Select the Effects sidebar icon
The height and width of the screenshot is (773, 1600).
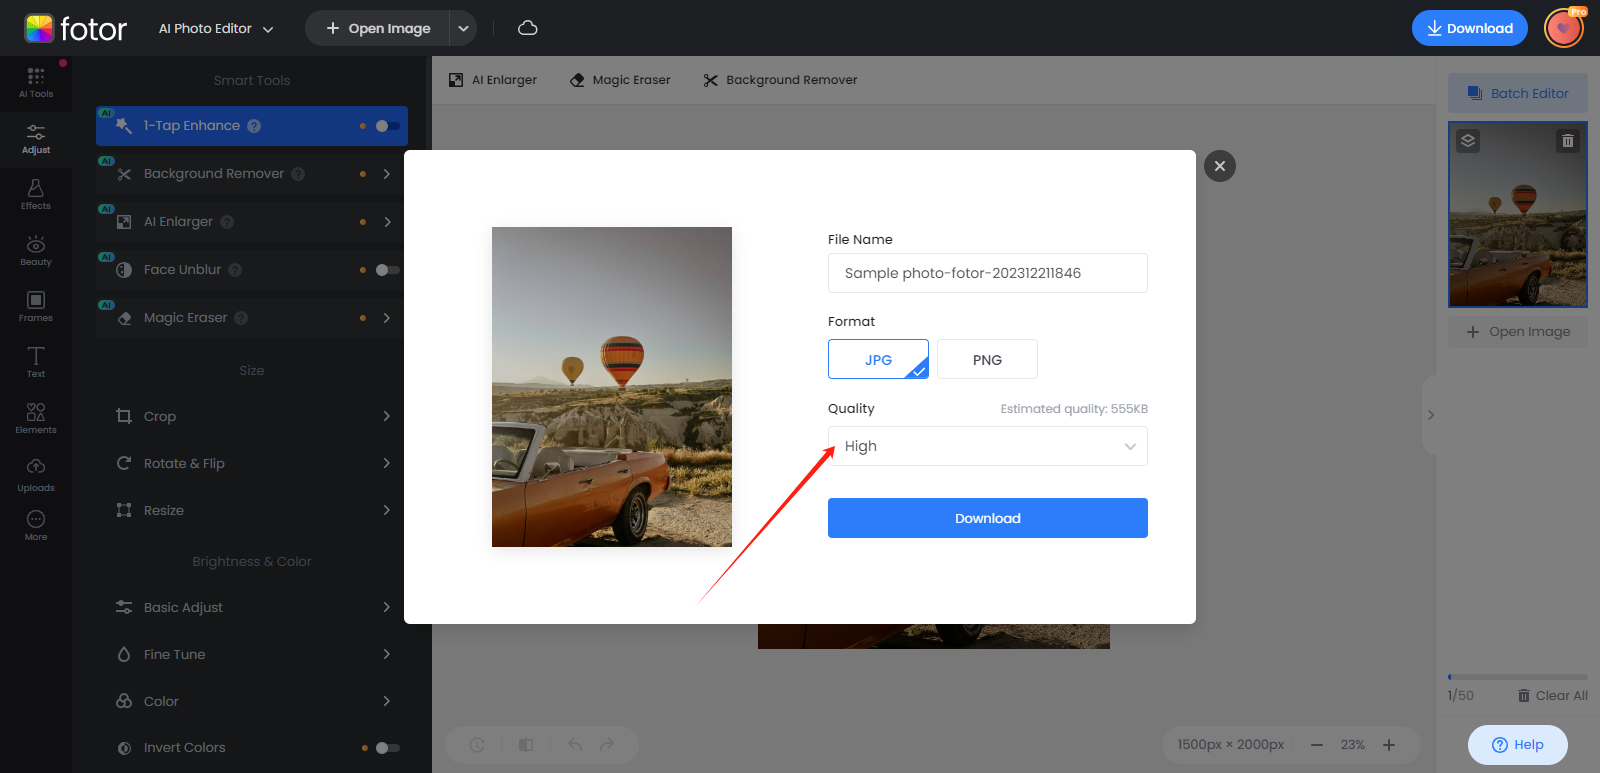coord(36,194)
